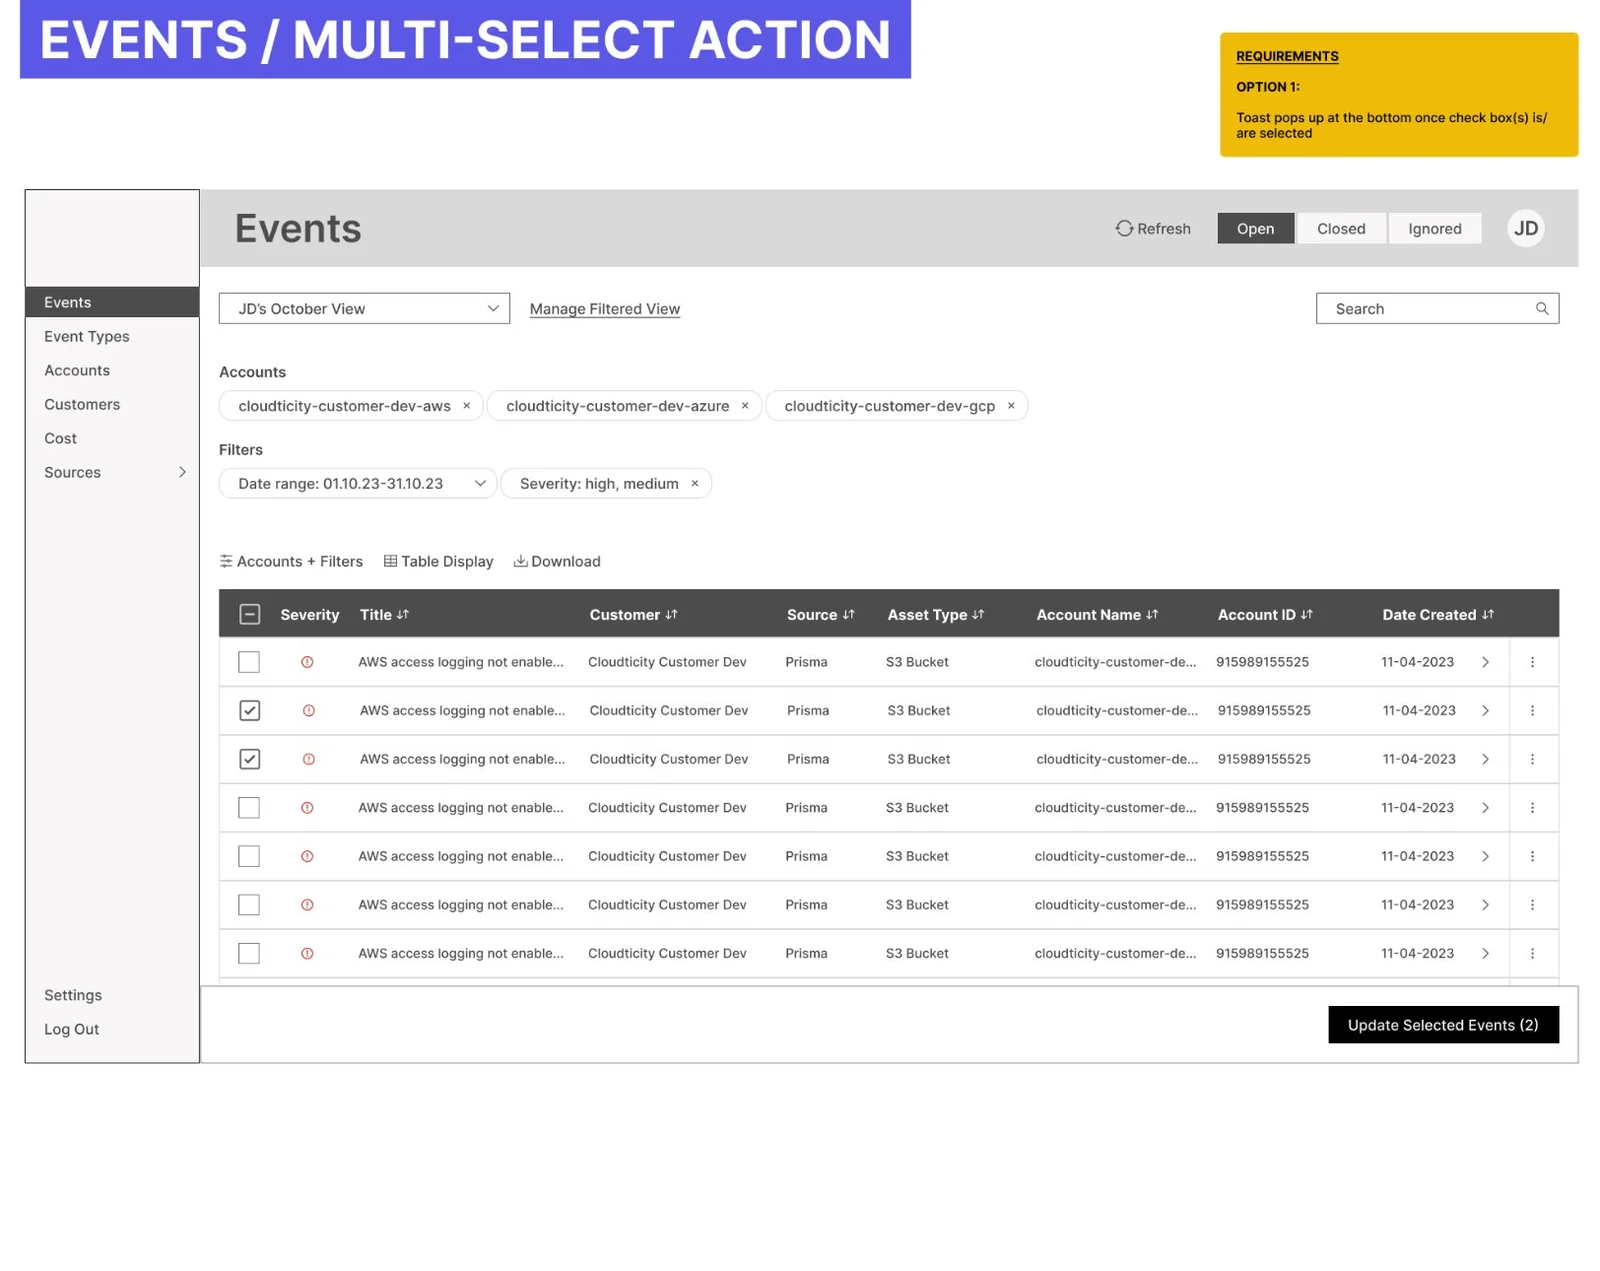Click the Refresh icon in header
This screenshot has height=1271, width=1600.
coord(1124,228)
